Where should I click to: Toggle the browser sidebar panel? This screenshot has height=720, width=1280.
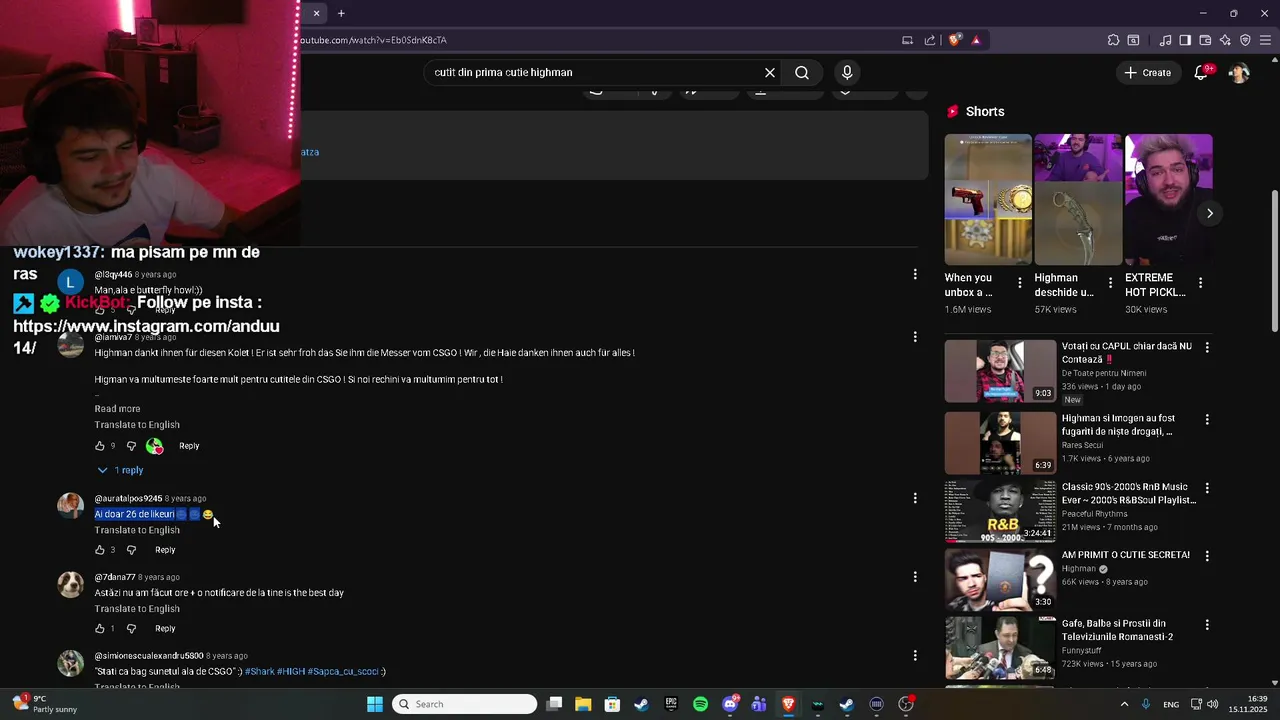pos(1185,40)
